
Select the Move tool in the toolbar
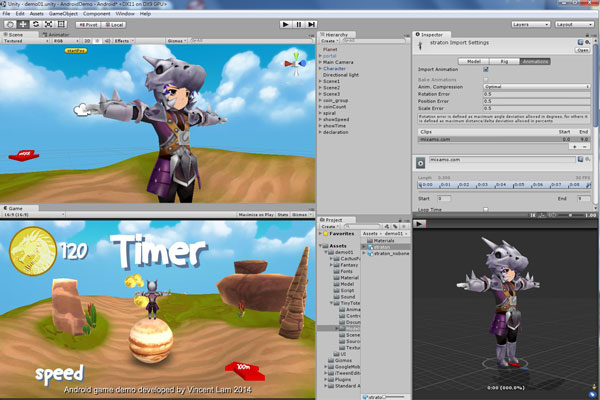[23, 24]
